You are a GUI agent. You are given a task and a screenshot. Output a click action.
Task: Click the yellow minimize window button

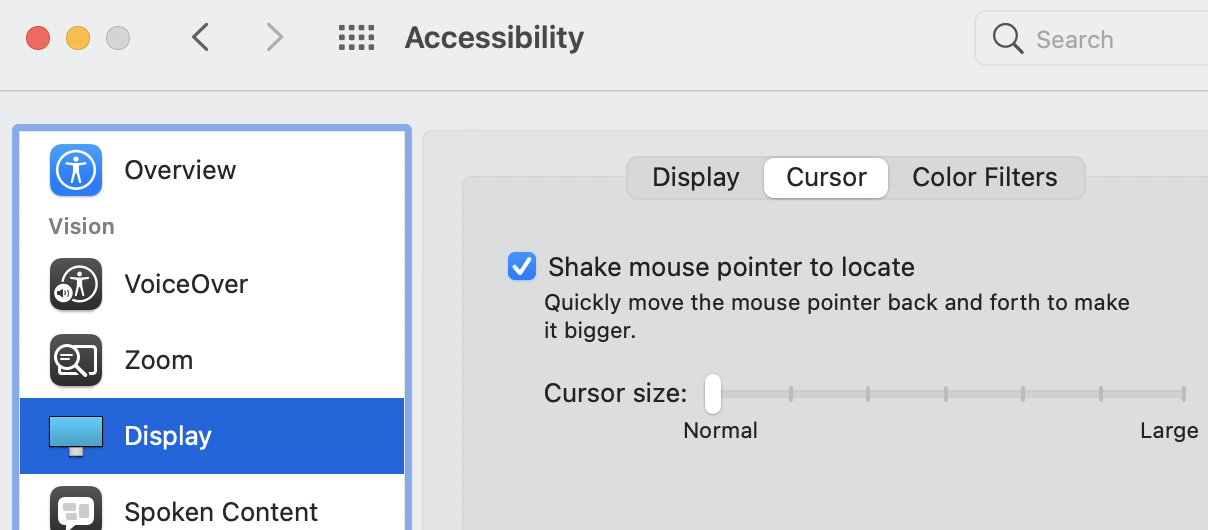click(x=78, y=39)
